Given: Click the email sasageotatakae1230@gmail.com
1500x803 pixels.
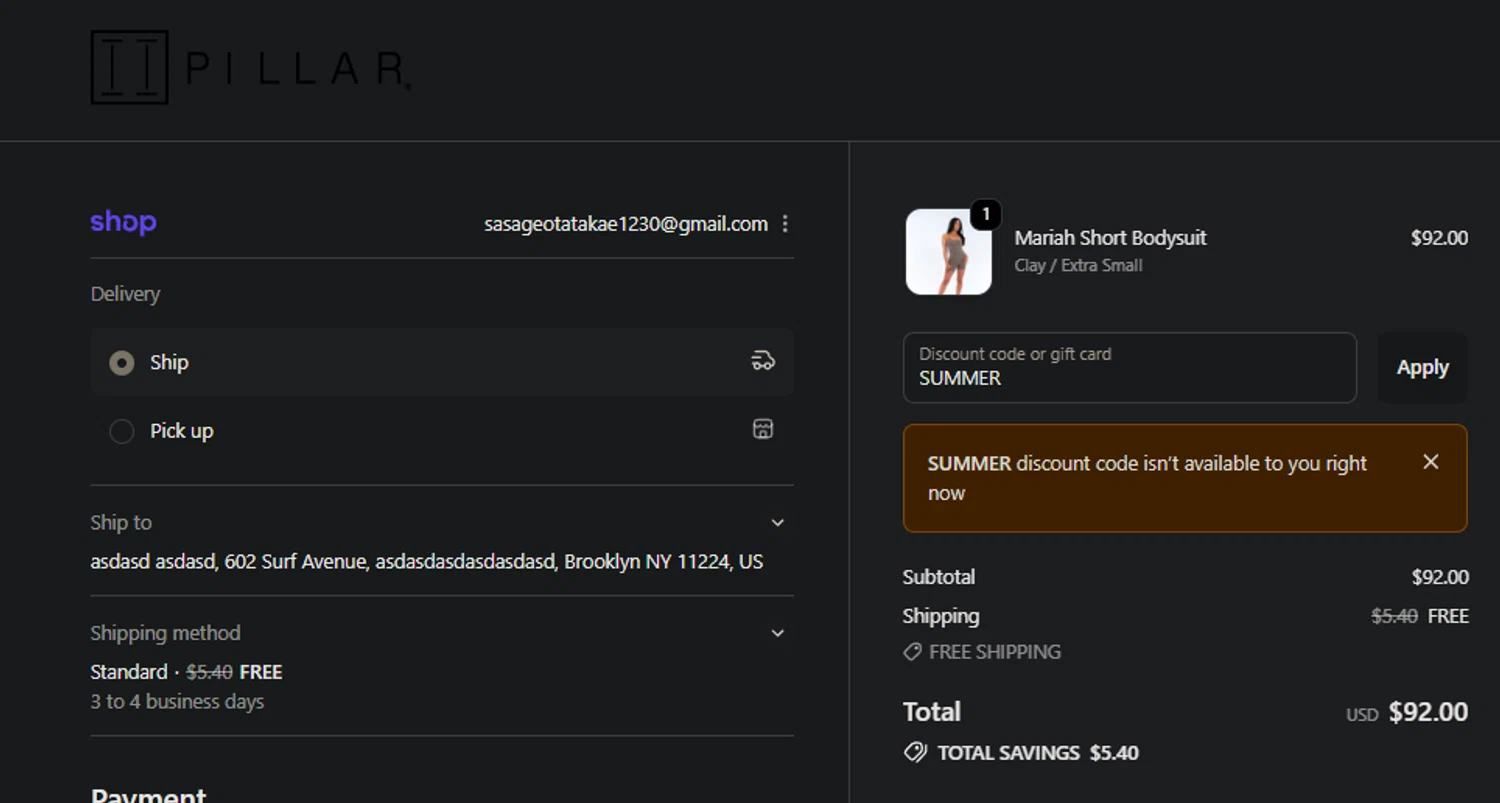Looking at the screenshot, I should 626,224.
